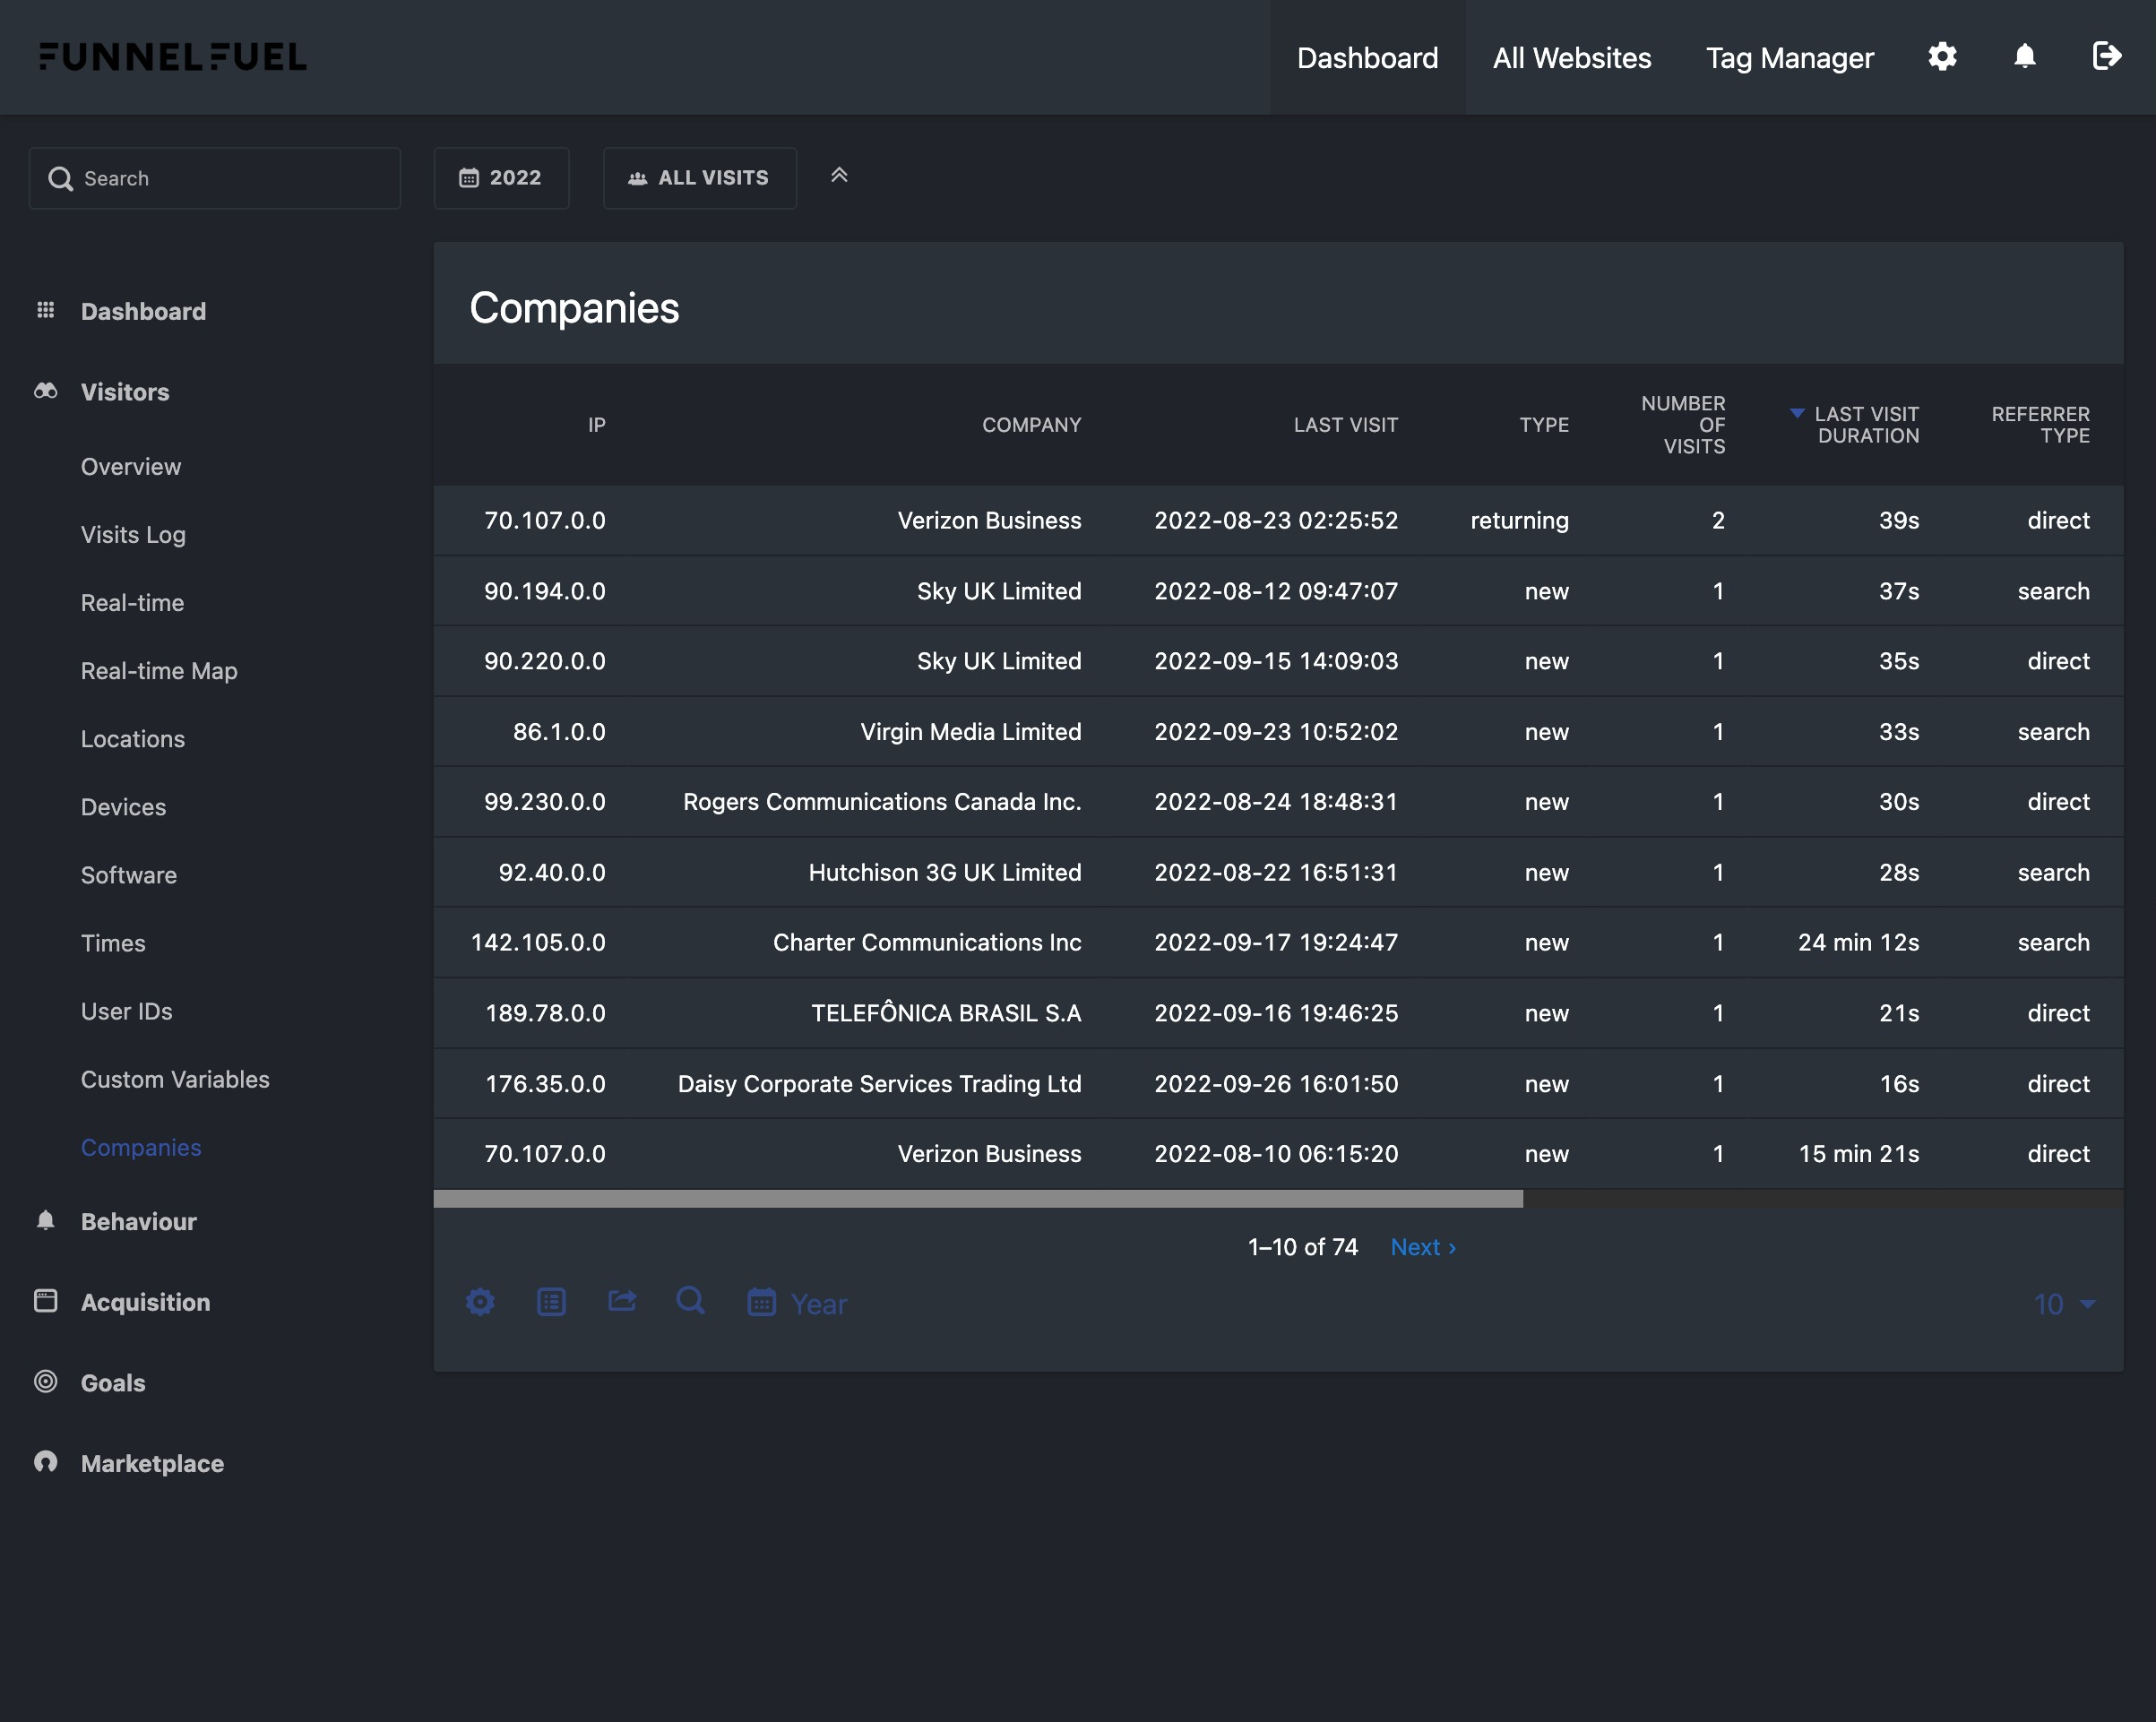The image size is (2156, 1722).
Task: Click the Behaviour bell icon in sidebar
Action: (x=45, y=1220)
